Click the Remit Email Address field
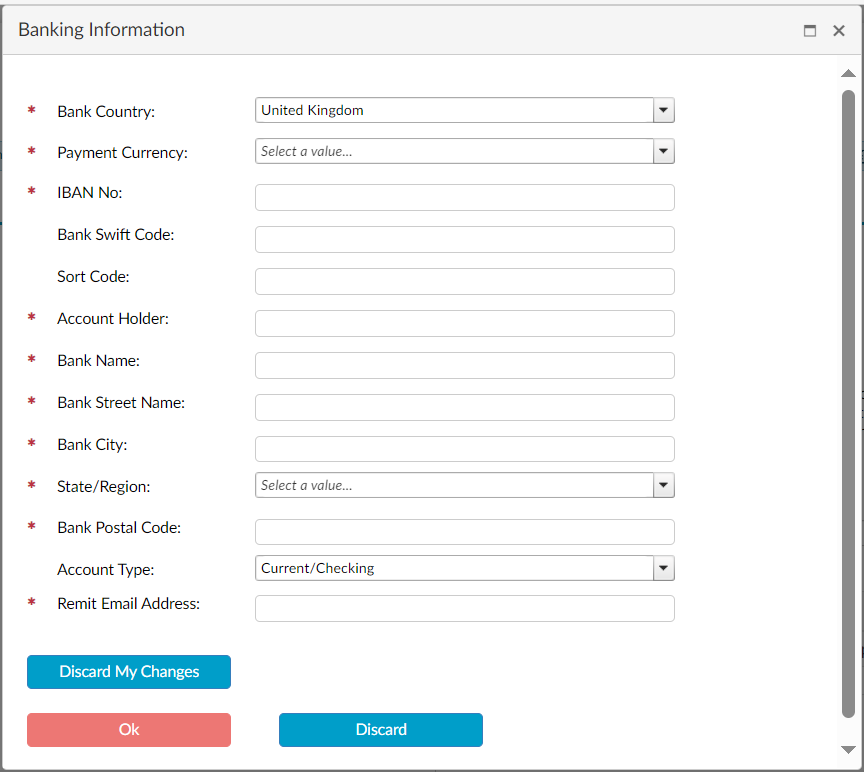864x772 pixels. click(464, 608)
